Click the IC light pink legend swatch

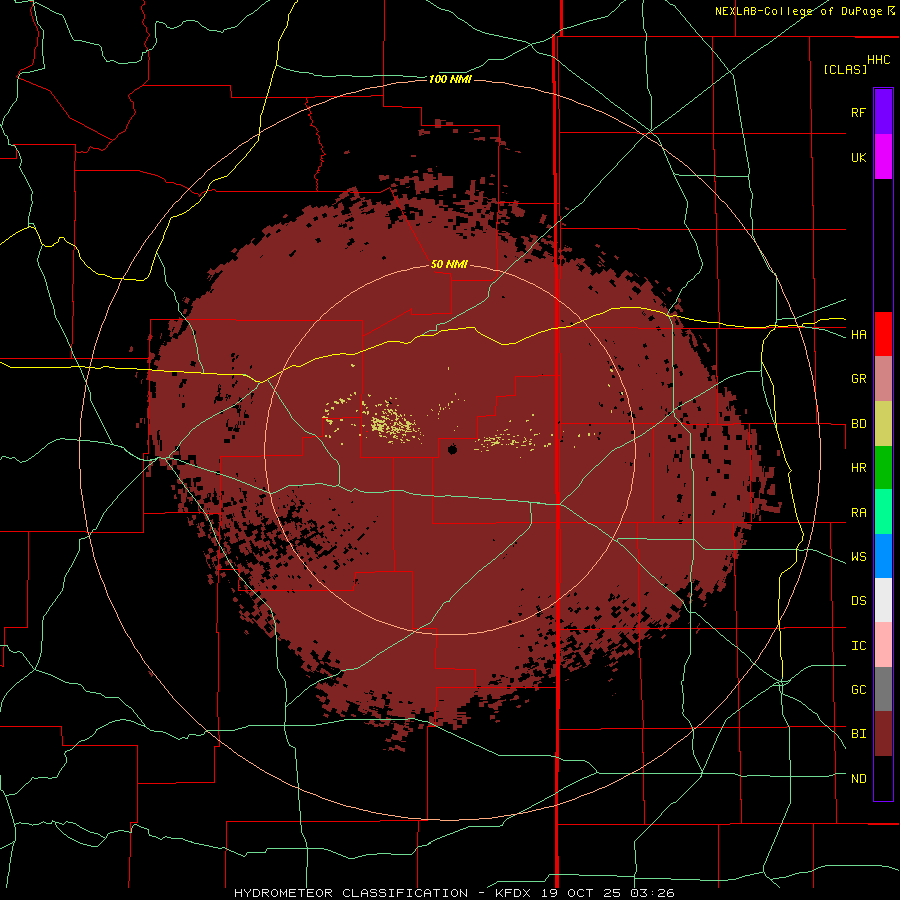coord(883,645)
